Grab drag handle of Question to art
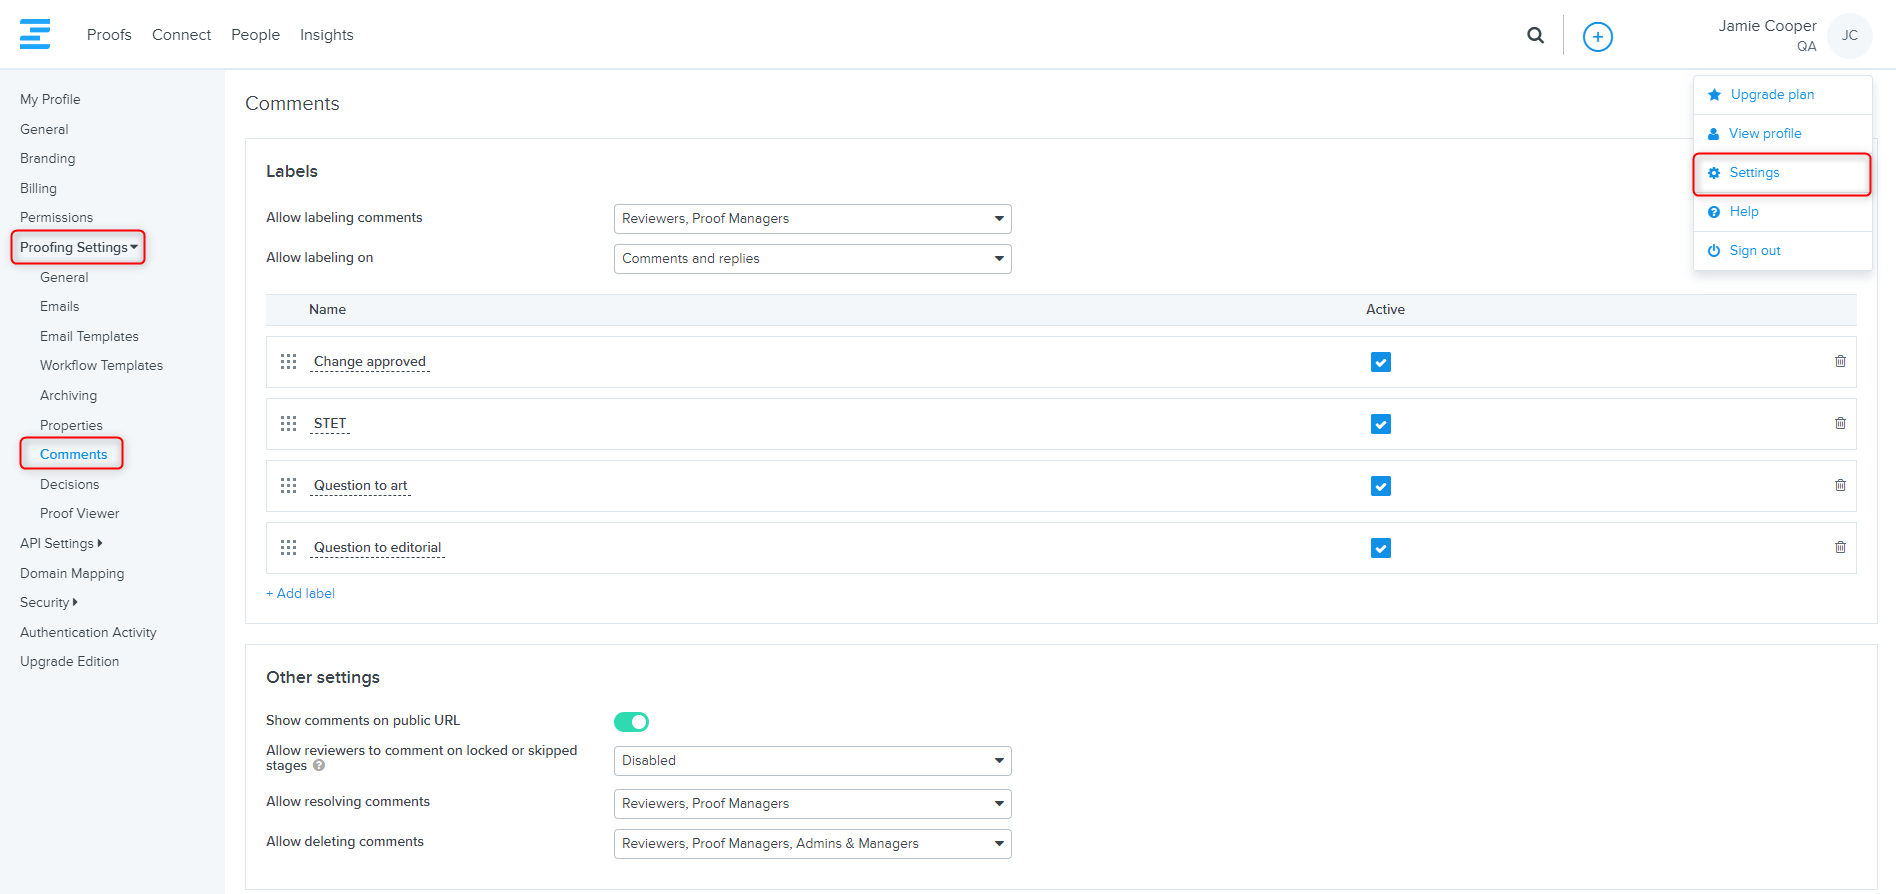Viewport: 1896px width, 894px height. pos(289,486)
